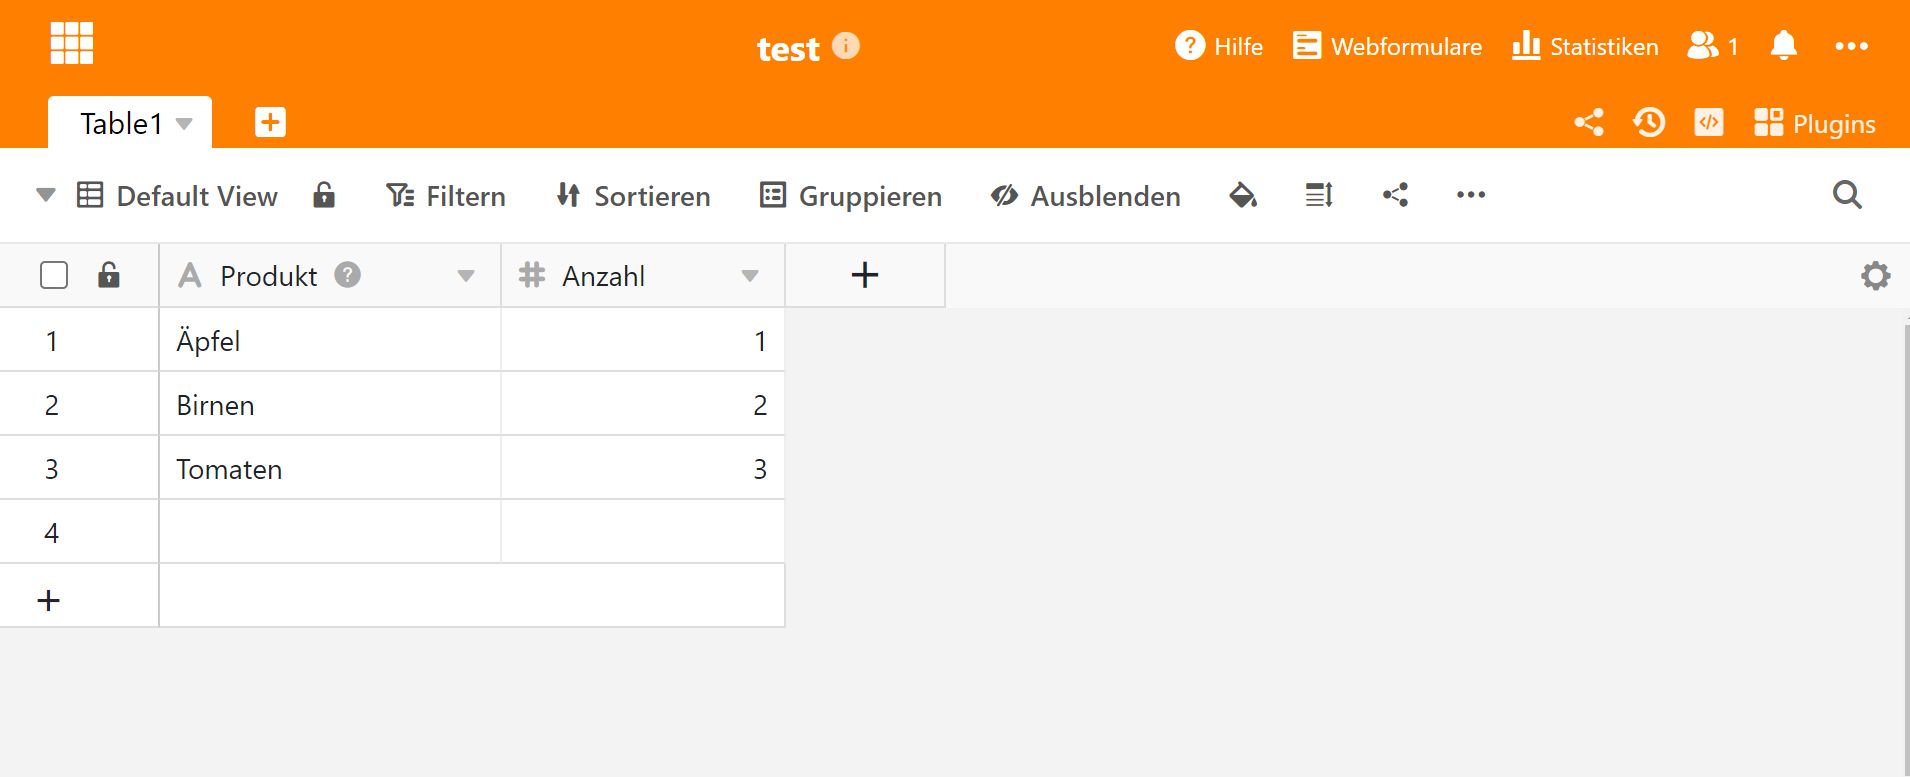Toggle the row selection lock icon

(108, 274)
